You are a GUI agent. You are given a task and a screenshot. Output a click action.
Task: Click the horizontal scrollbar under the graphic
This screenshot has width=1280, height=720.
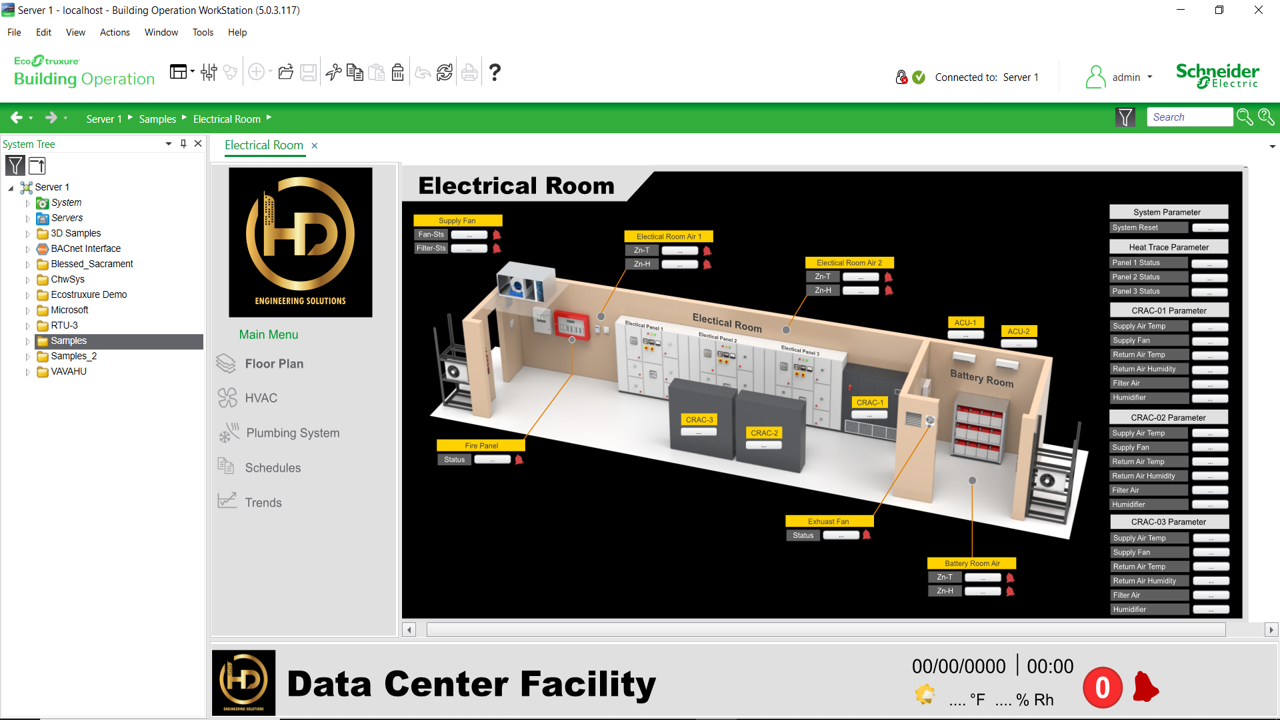point(825,630)
